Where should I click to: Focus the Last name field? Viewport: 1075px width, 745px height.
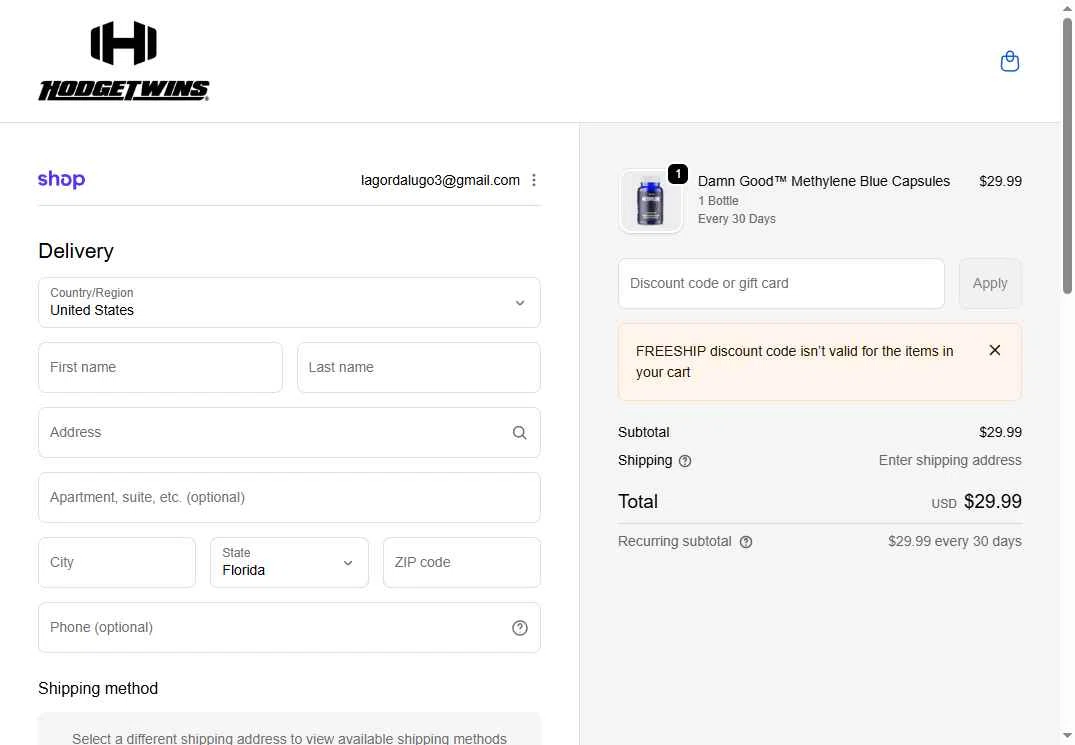pos(419,367)
